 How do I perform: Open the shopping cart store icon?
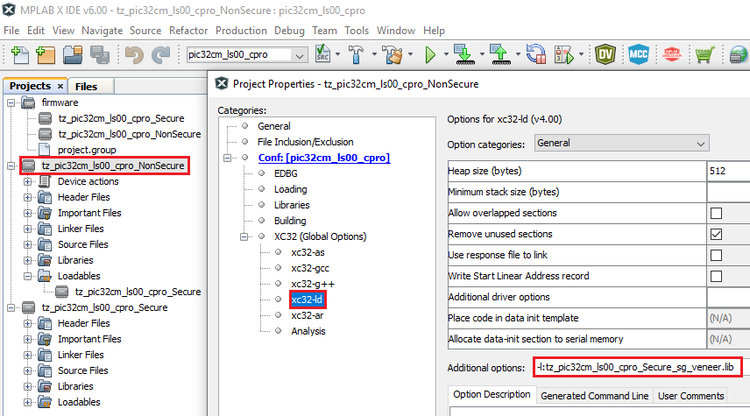click(x=706, y=54)
